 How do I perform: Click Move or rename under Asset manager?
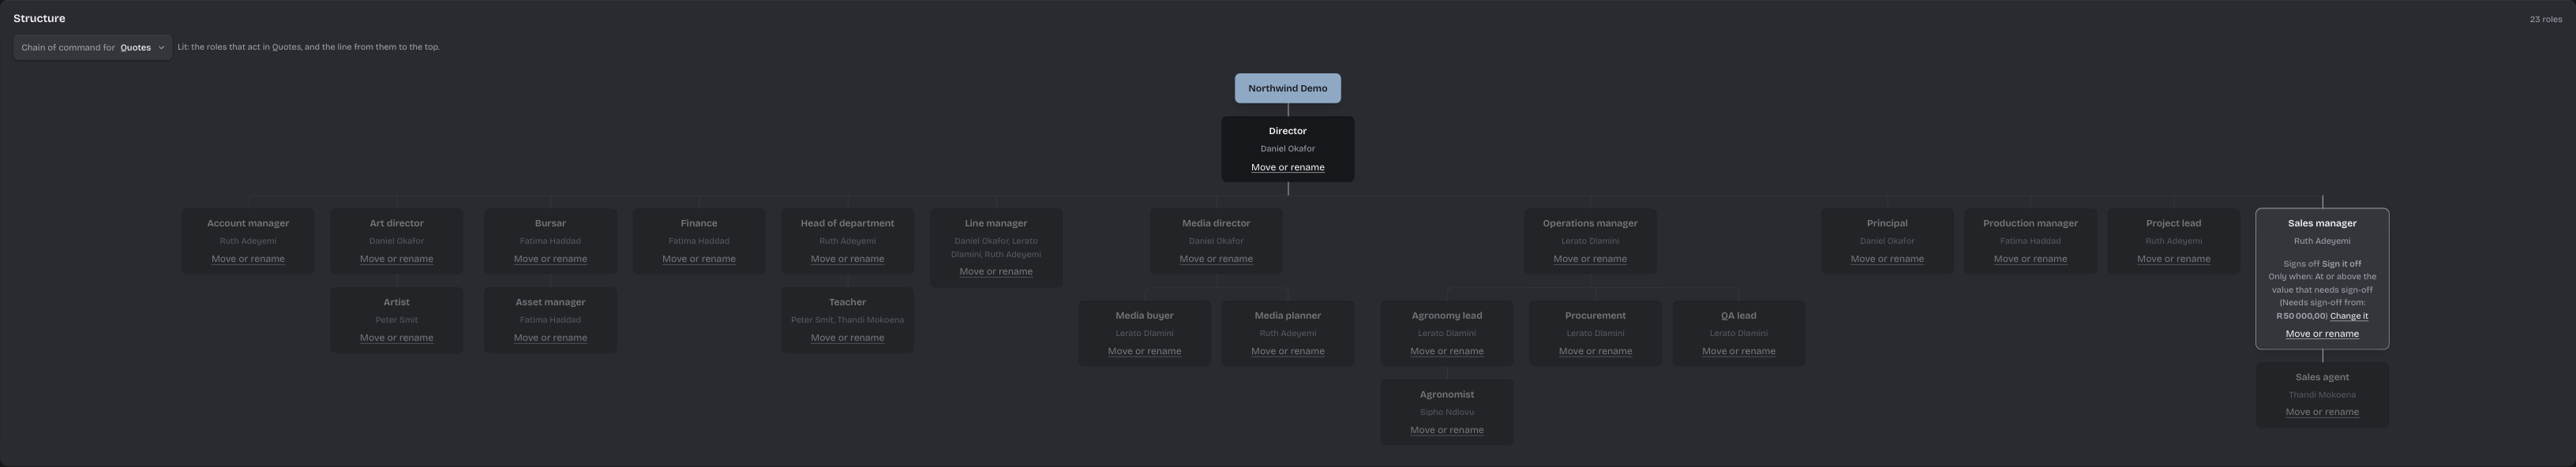click(550, 338)
